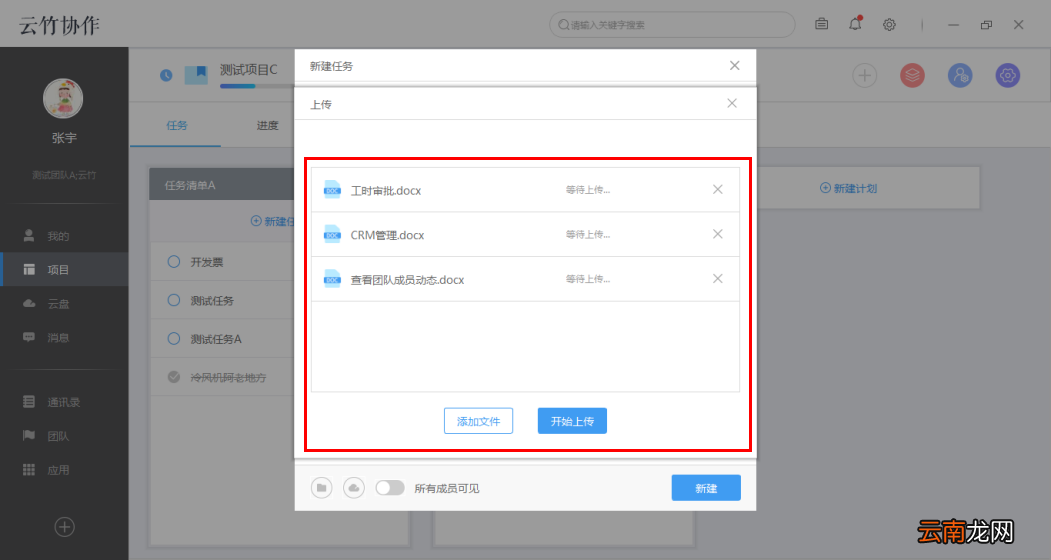Open the 通讯录 sidebar section
1051x560 pixels.
click(x=64, y=402)
